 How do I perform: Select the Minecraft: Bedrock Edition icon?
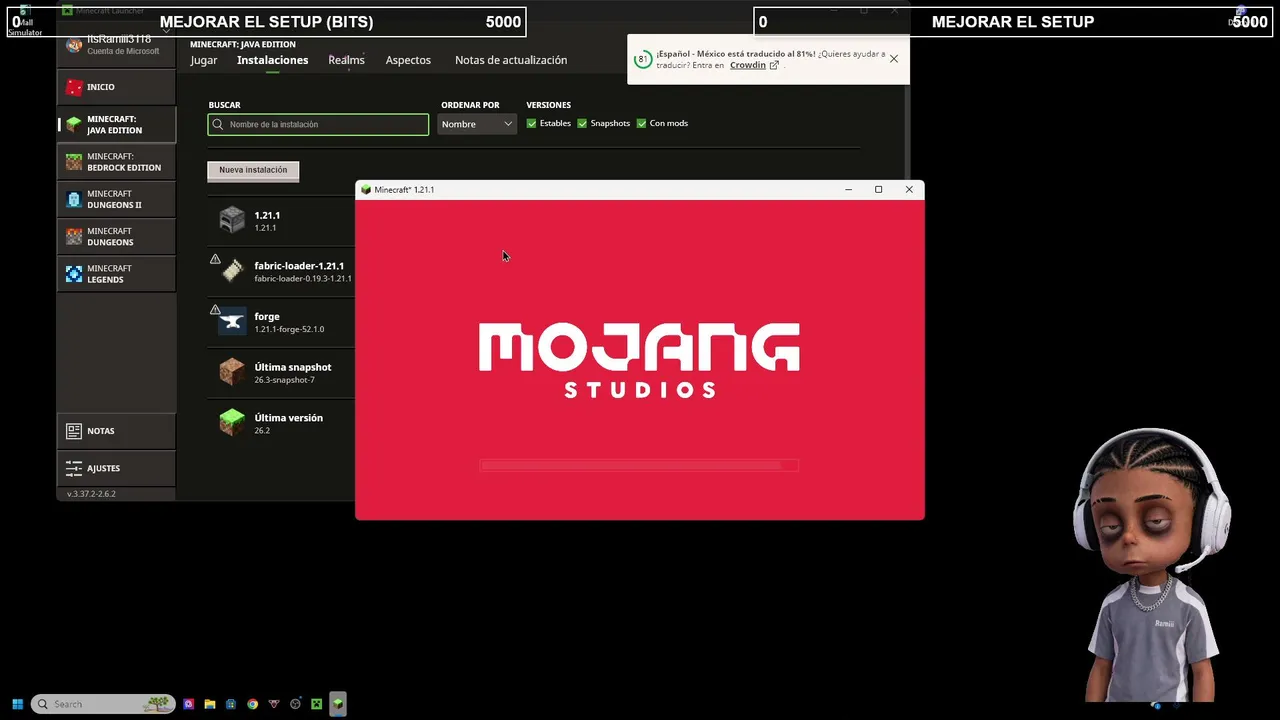74,162
